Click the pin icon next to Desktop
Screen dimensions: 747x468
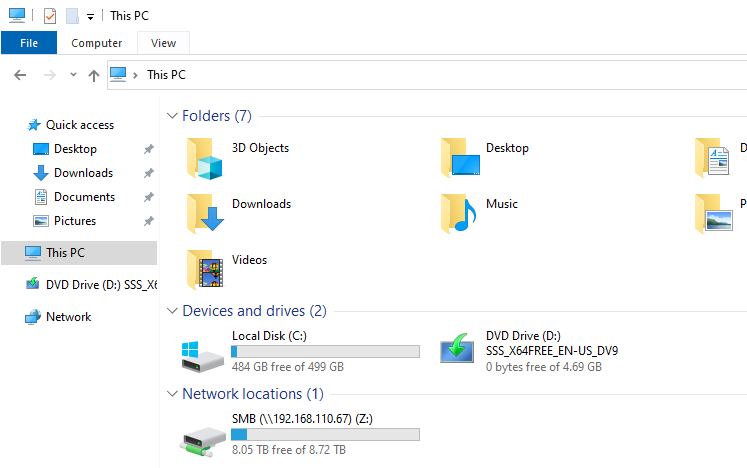(x=149, y=149)
